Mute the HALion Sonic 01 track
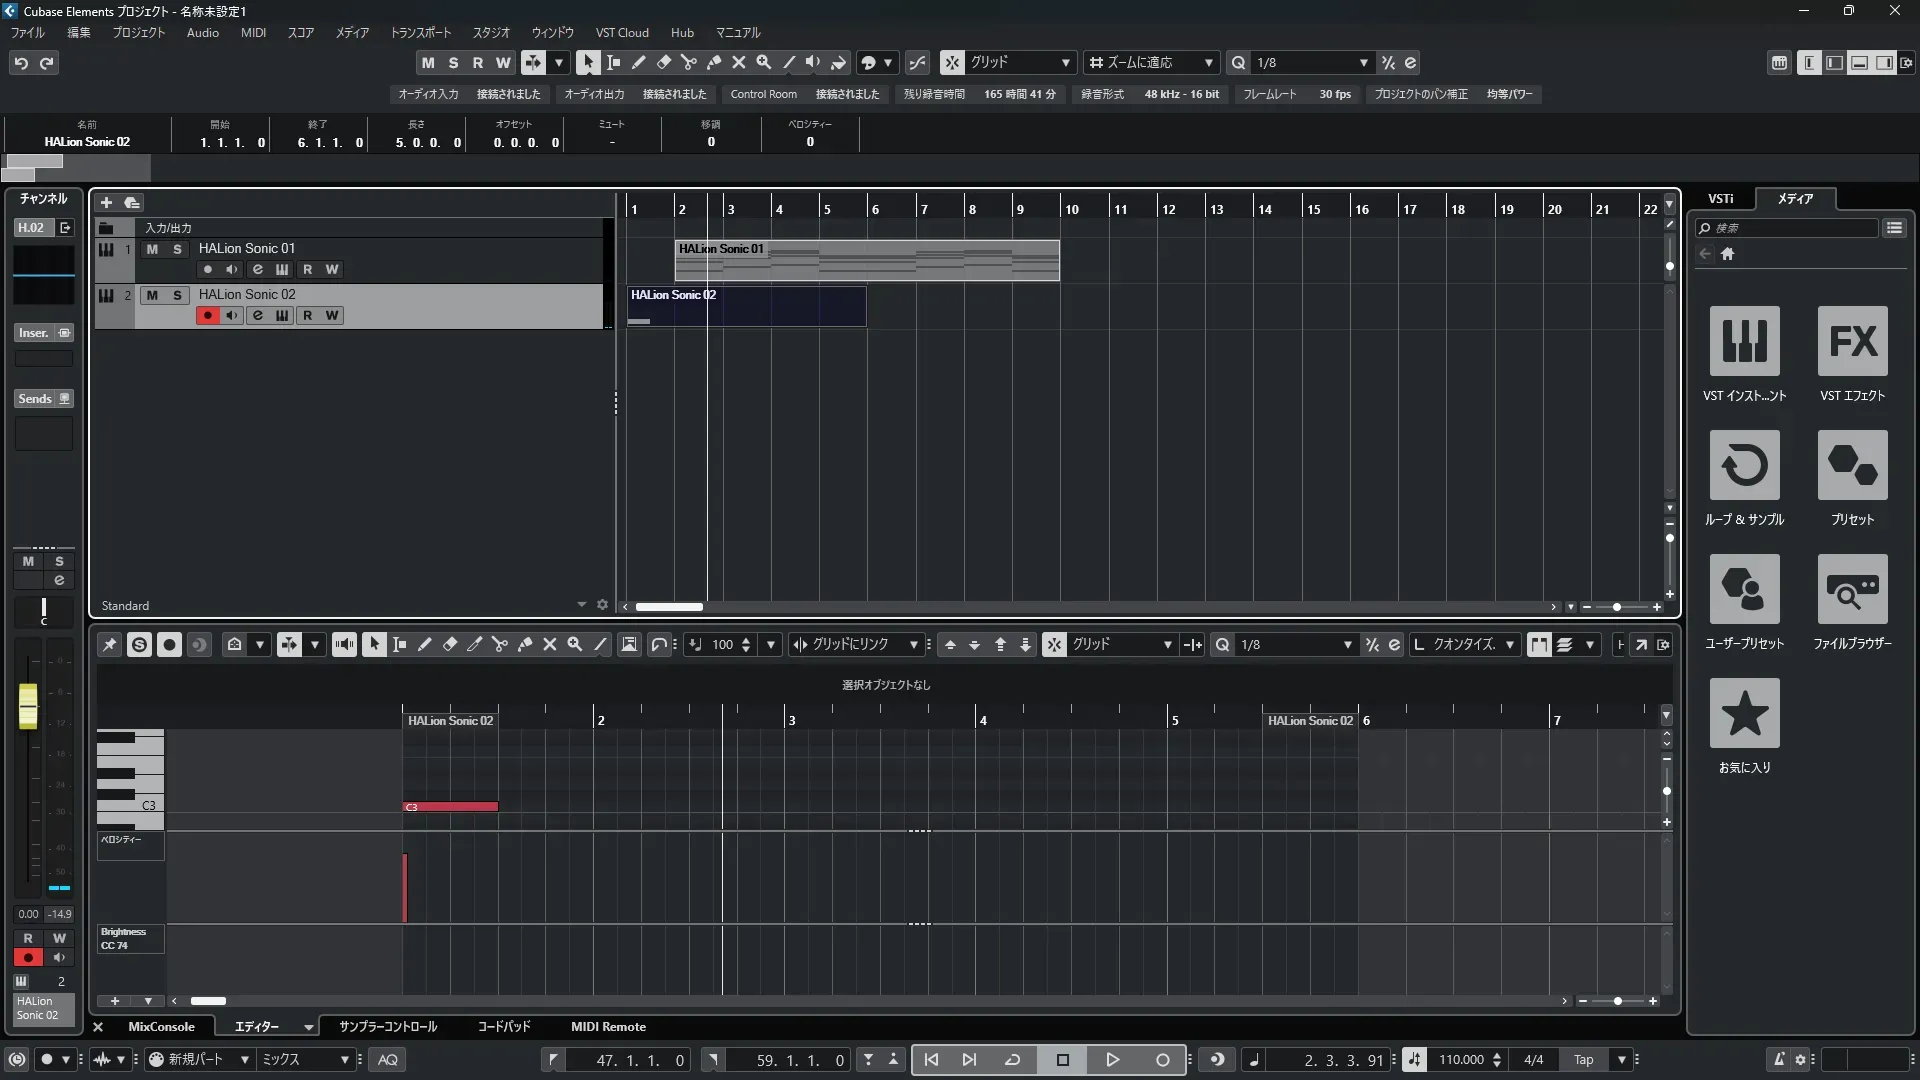 (152, 249)
